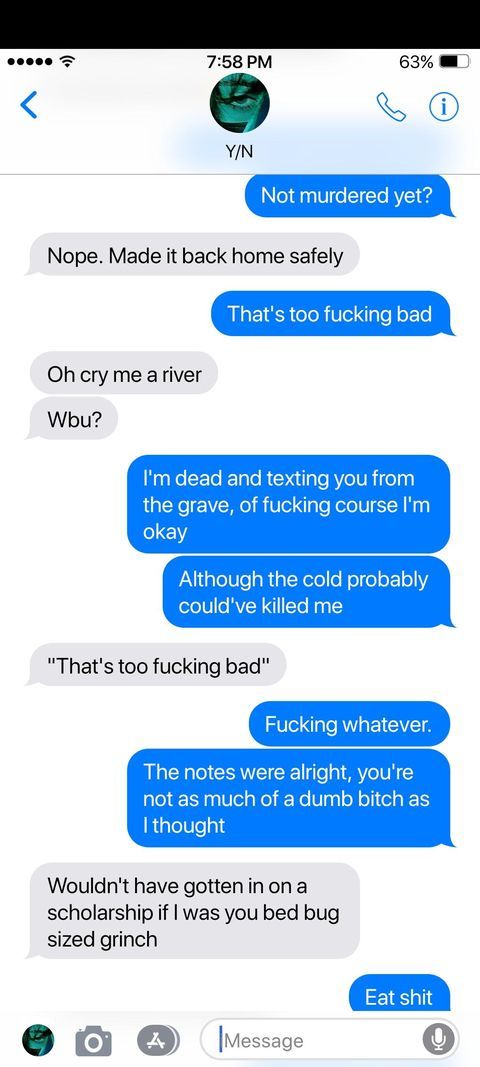Open the App Store apps icon
The height and width of the screenshot is (1067, 480).
(x=158, y=1040)
